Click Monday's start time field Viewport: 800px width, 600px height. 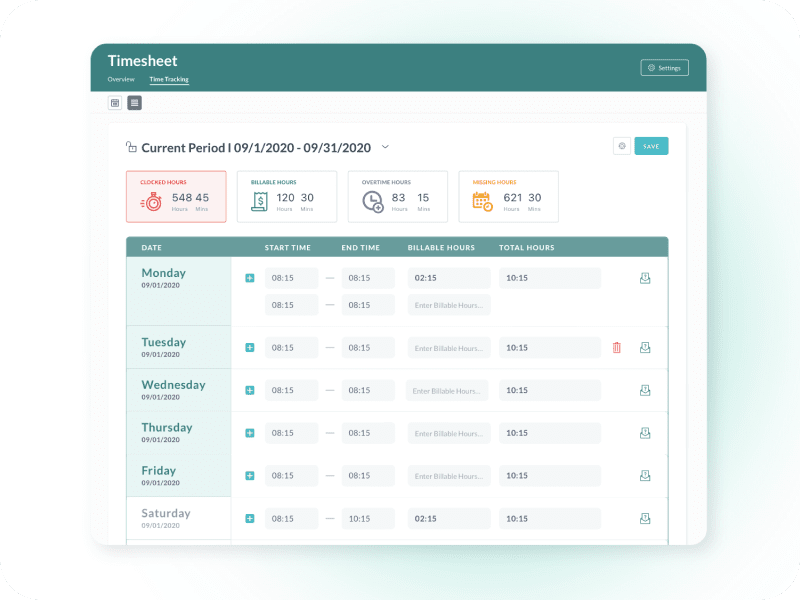coord(290,277)
